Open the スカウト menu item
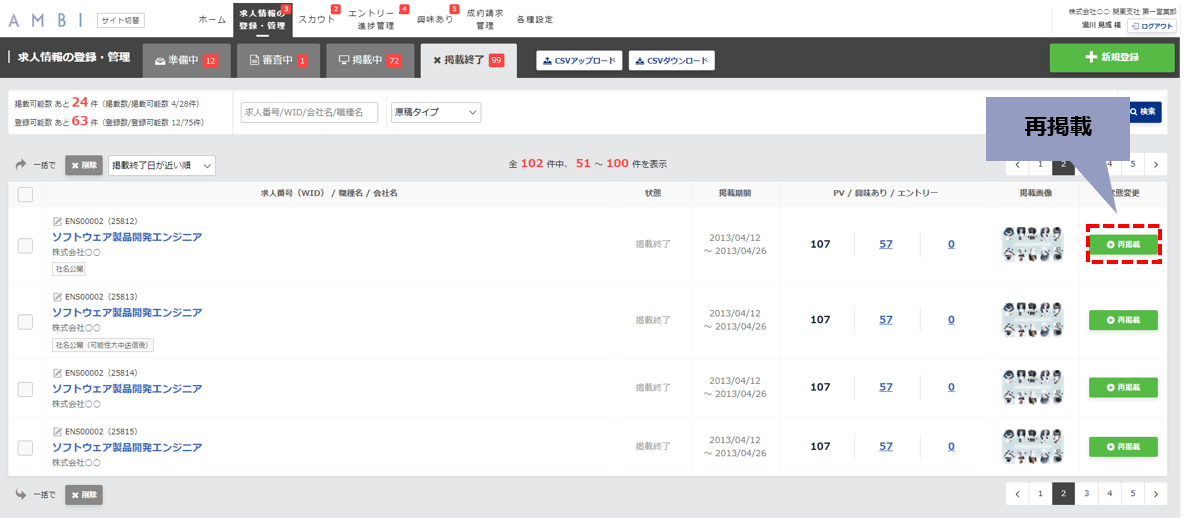Viewport: 1188px width, 521px height. click(x=317, y=20)
